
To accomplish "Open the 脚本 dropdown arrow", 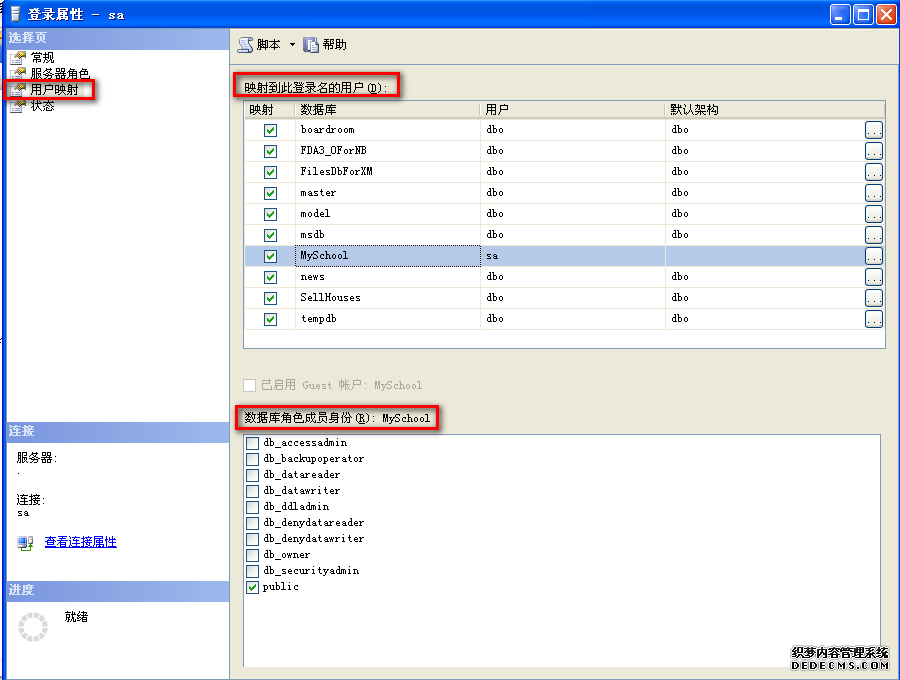I will 292,45.
